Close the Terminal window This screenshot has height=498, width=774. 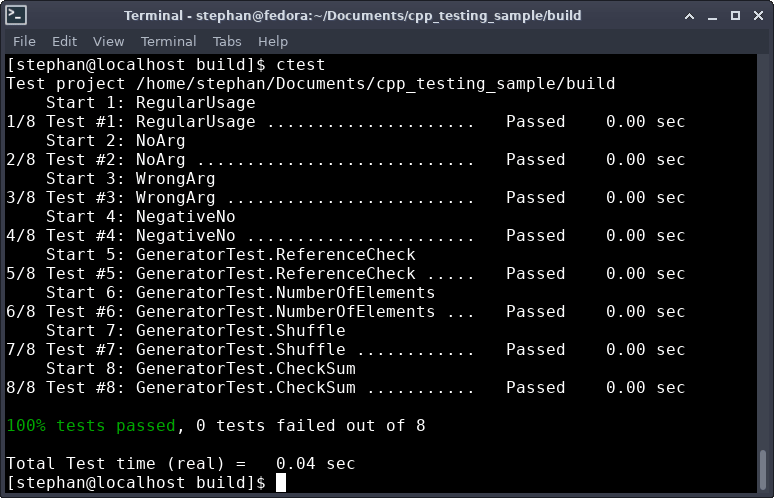pyautogui.click(x=756, y=16)
